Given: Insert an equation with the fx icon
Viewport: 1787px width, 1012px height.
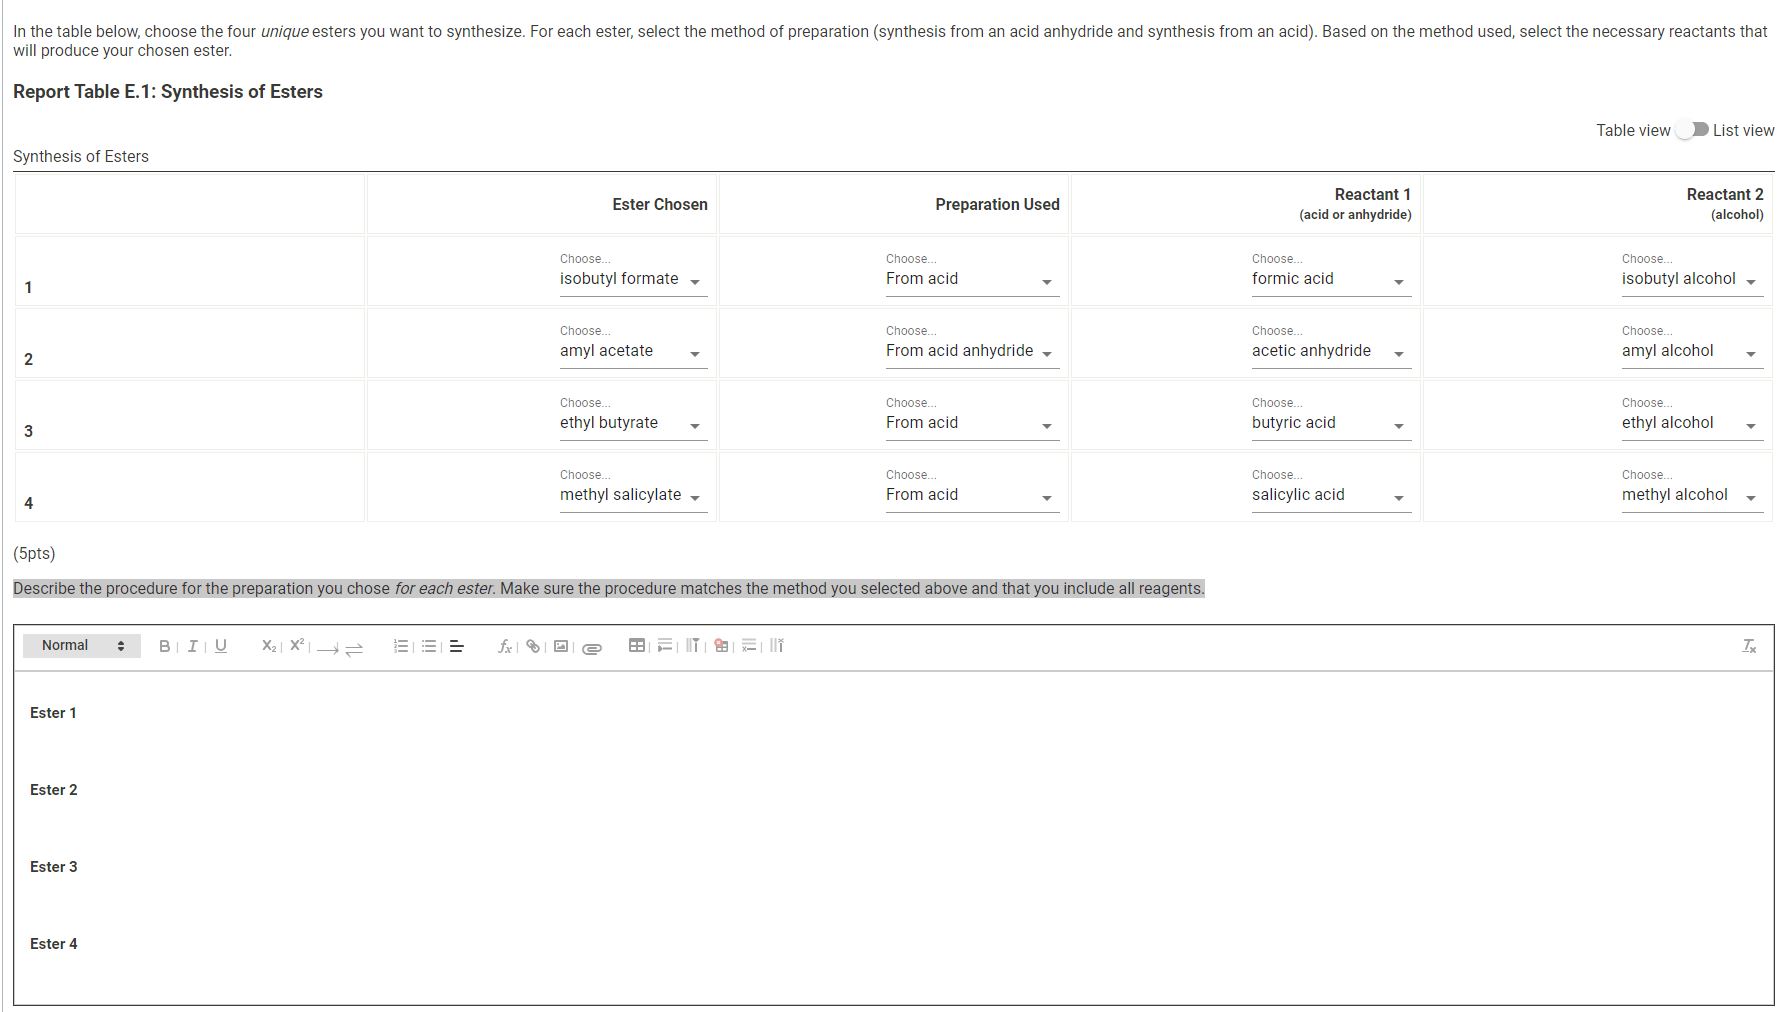Looking at the screenshot, I should tap(505, 645).
